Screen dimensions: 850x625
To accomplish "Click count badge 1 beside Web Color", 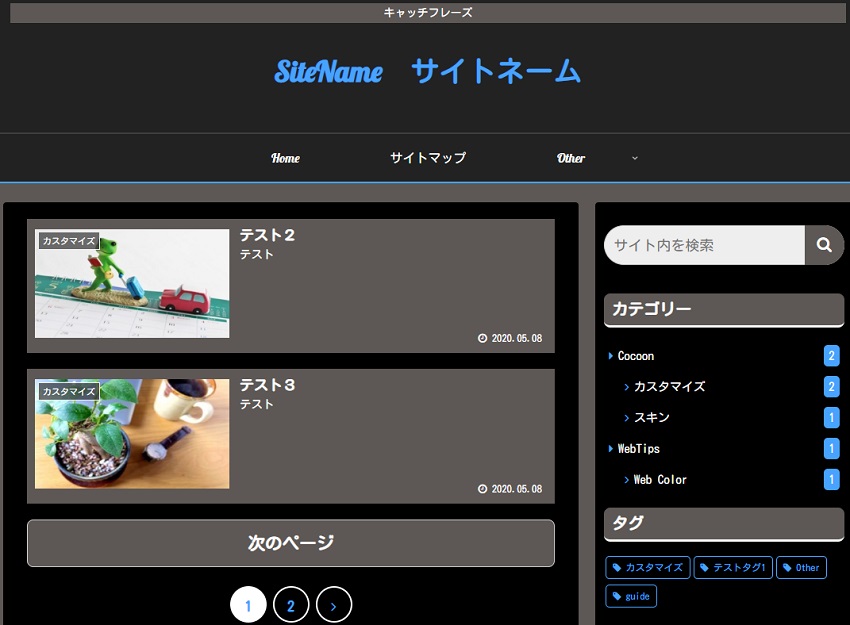I will click(x=832, y=480).
